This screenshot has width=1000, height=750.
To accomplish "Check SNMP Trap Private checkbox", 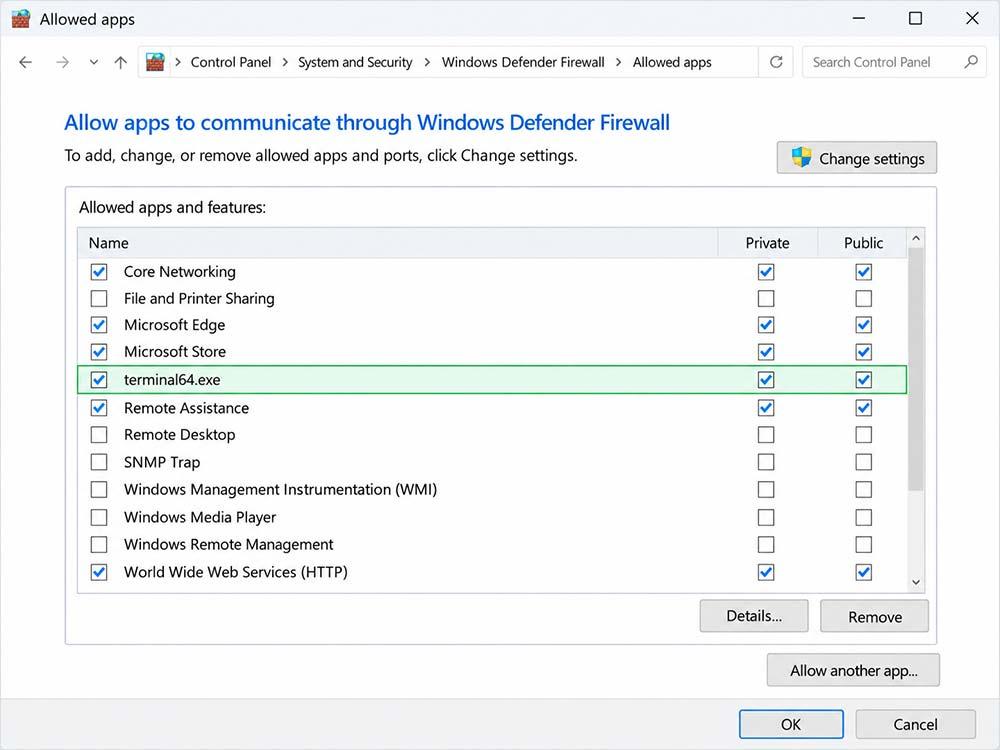I will click(x=766, y=462).
